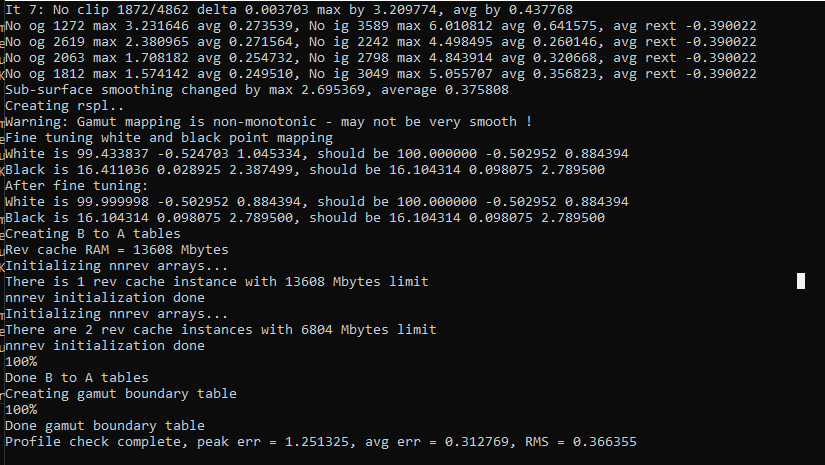This screenshot has width=825, height=465.
Task: Click the white block text cursor
Action: [801, 281]
